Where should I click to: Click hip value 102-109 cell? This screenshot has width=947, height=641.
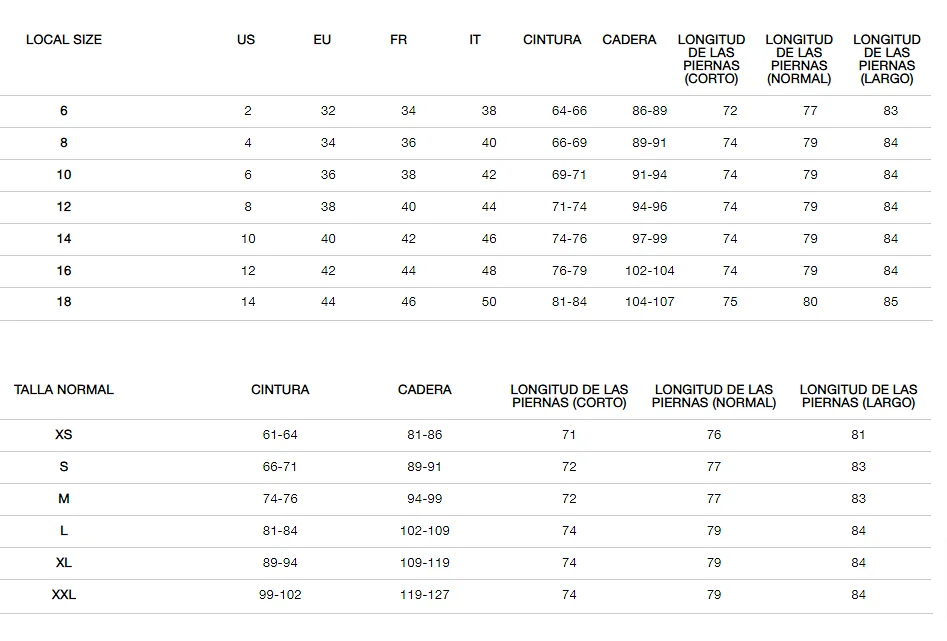pyautogui.click(x=425, y=530)
